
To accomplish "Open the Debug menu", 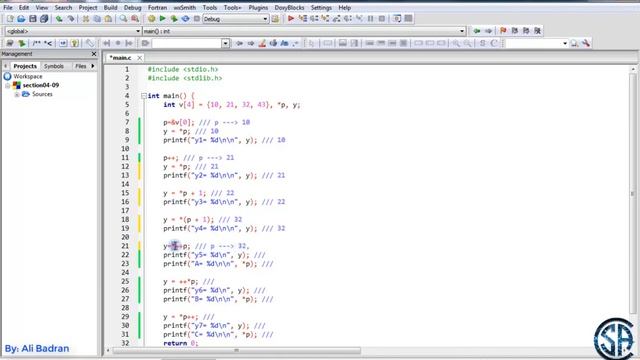I will [132, 7].
